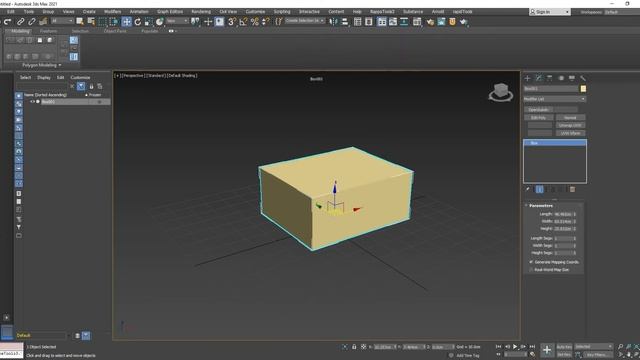Select Box in the modifier stack
640x360 pixels.
(x=555, y=143)
